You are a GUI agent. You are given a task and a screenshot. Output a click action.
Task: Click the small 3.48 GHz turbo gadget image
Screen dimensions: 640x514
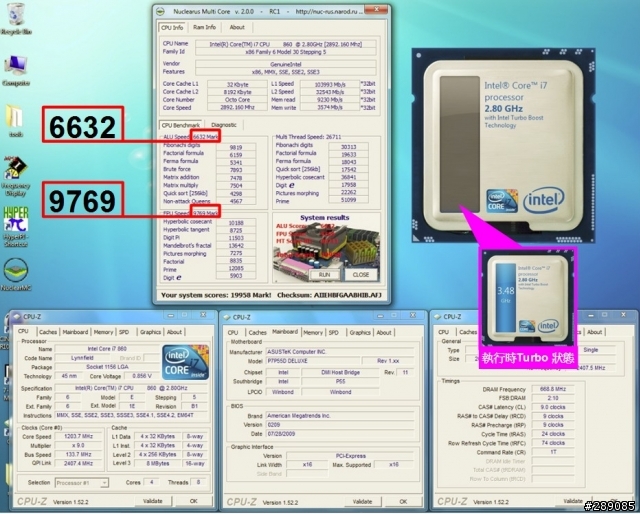528,298
